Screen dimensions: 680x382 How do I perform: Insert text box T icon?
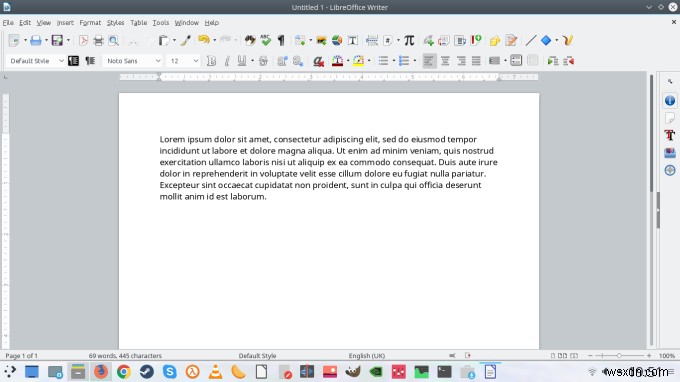click(353, 40)
